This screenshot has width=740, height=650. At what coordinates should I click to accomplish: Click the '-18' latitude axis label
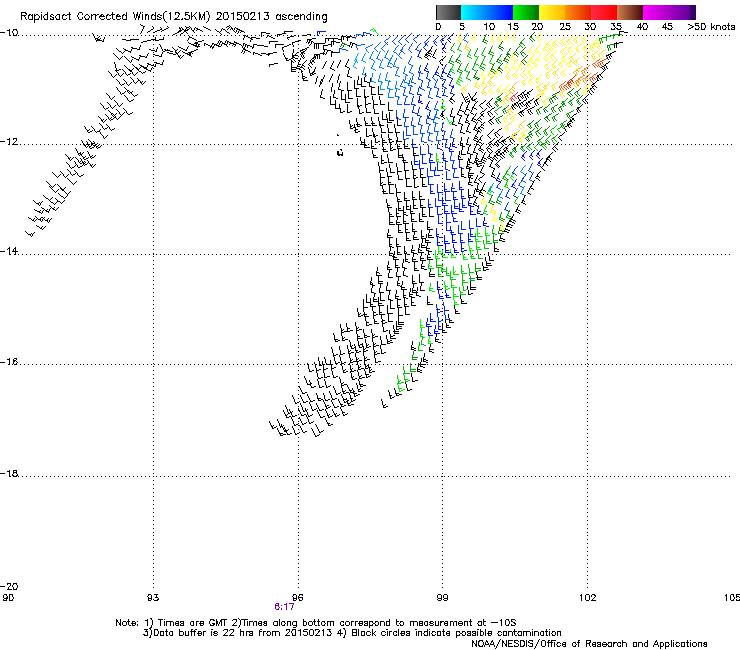[x=9, y=473]
